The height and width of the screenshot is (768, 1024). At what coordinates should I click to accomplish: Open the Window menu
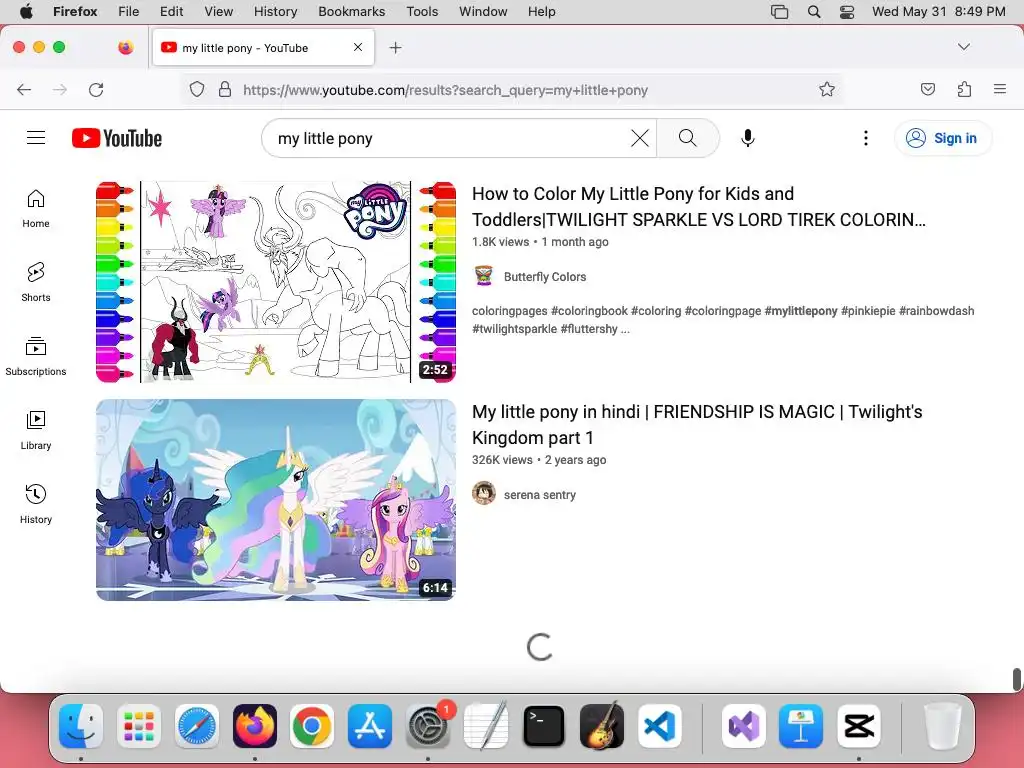[x=483, y=12]
